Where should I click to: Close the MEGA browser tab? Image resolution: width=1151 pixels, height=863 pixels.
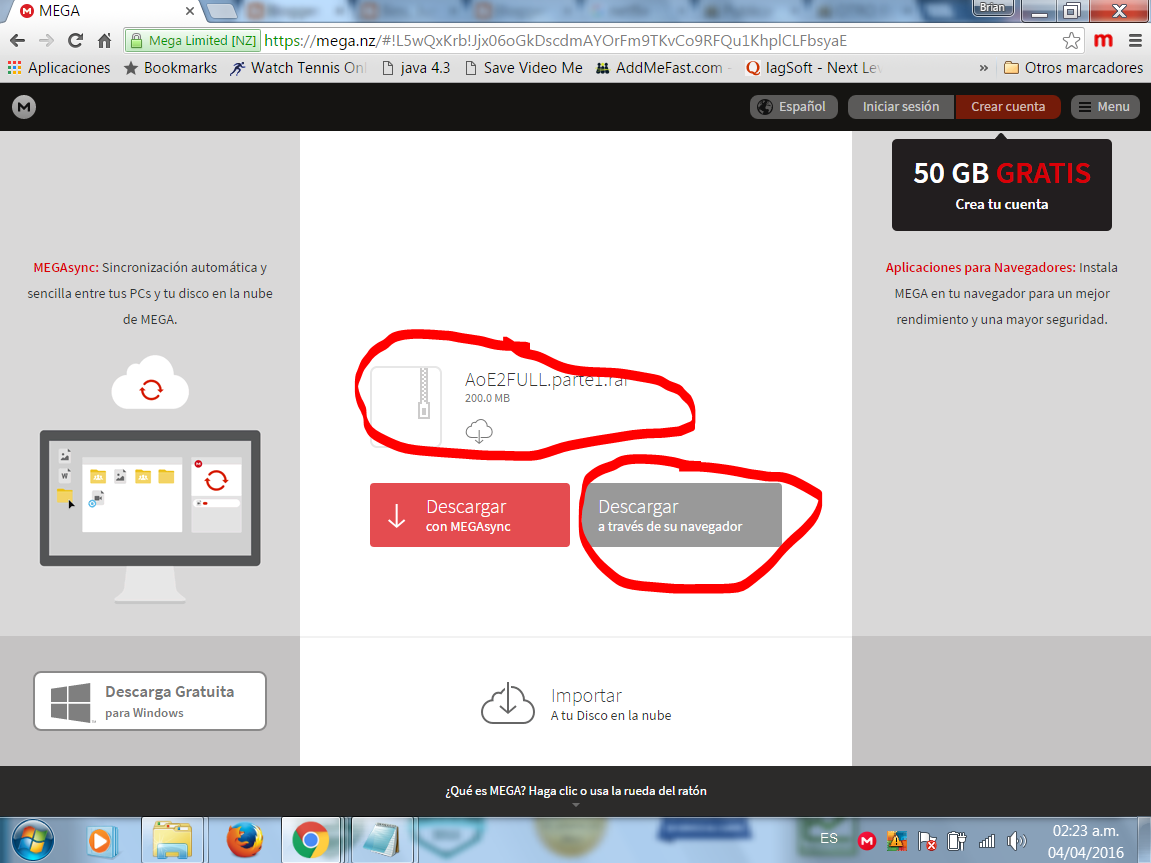190,12
